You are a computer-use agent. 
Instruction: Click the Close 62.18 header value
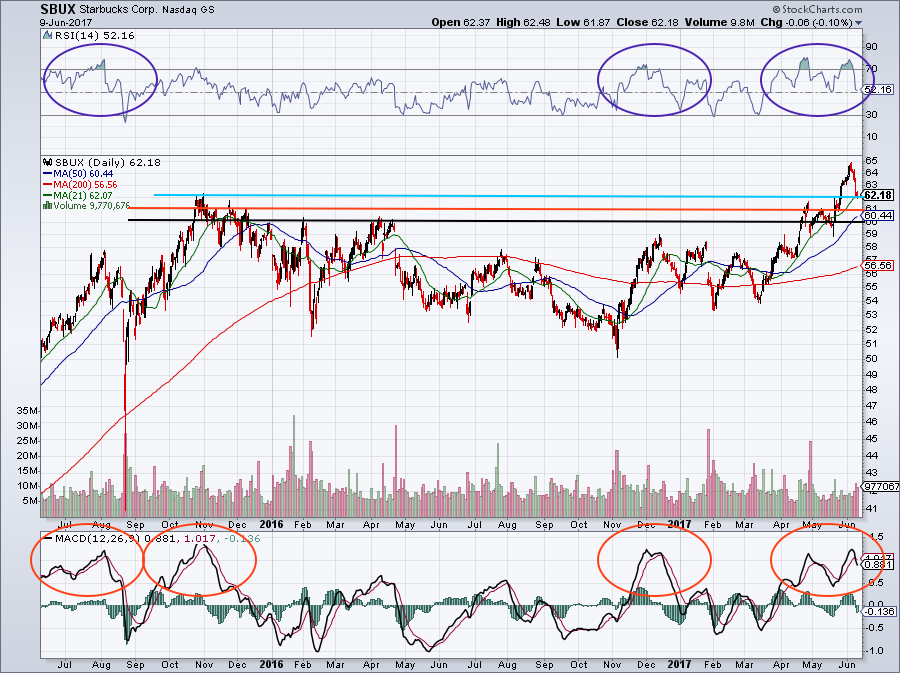(x=647, y=22)
